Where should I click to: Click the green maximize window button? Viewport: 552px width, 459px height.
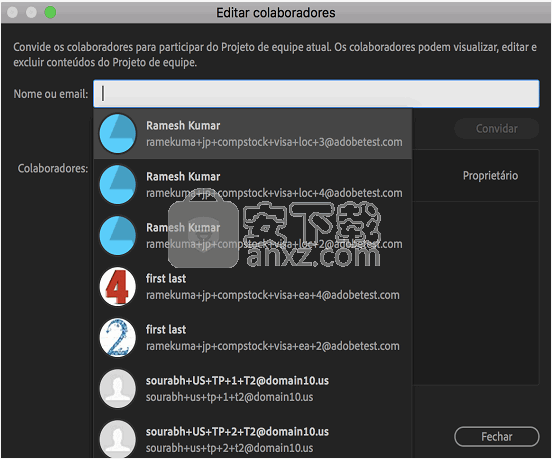pyautogui.click(x=50, y=12)
